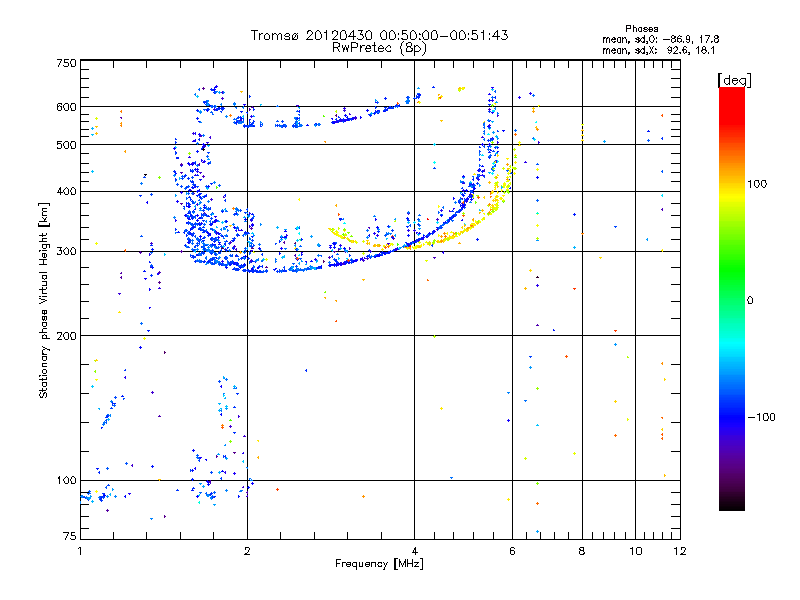This screenshot has height=600, width=800.
Task: Click the x-axis label '10'
Action: point(635,551)
